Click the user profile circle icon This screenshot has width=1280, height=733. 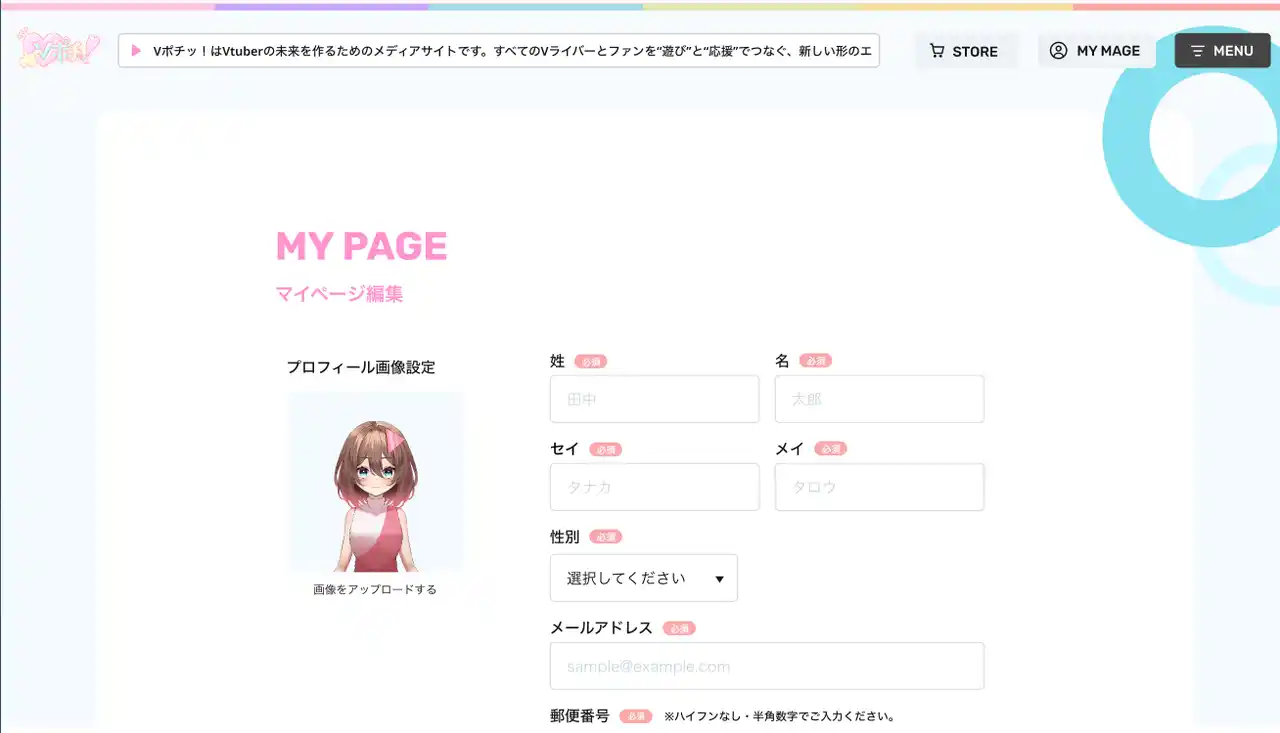(x=1058, y=51)
